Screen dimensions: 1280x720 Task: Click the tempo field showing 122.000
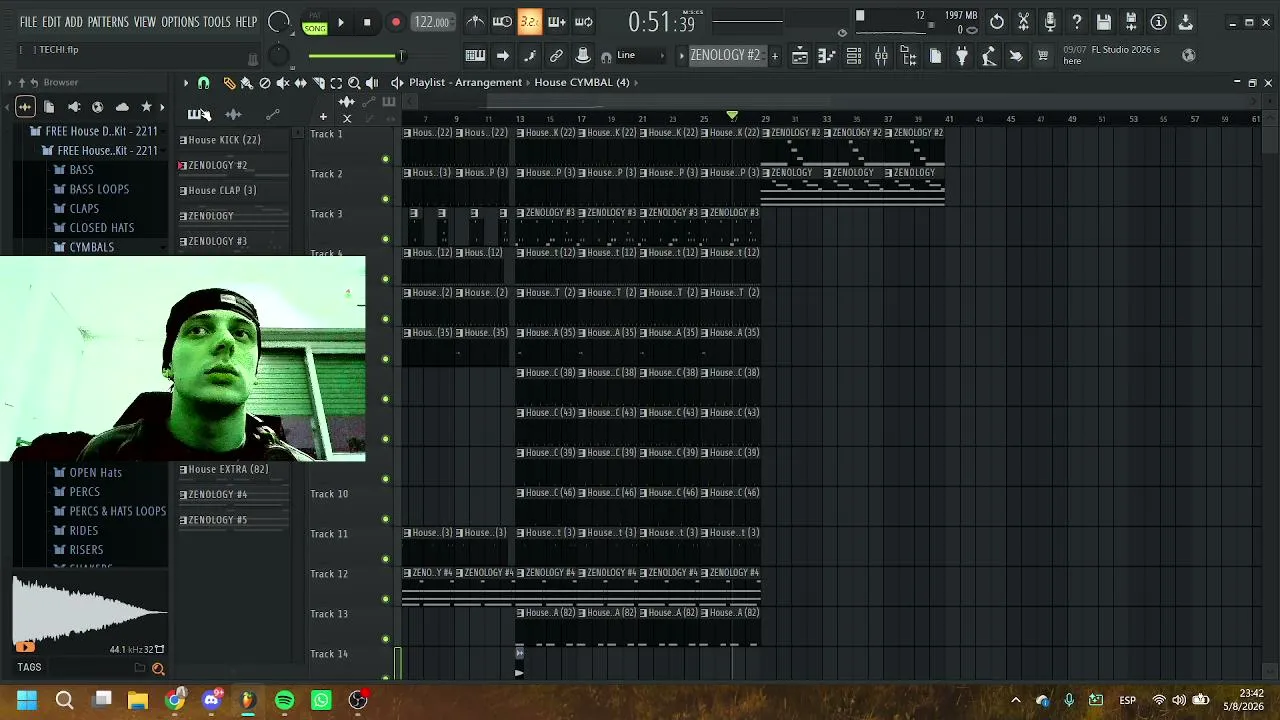pos(432,22)
